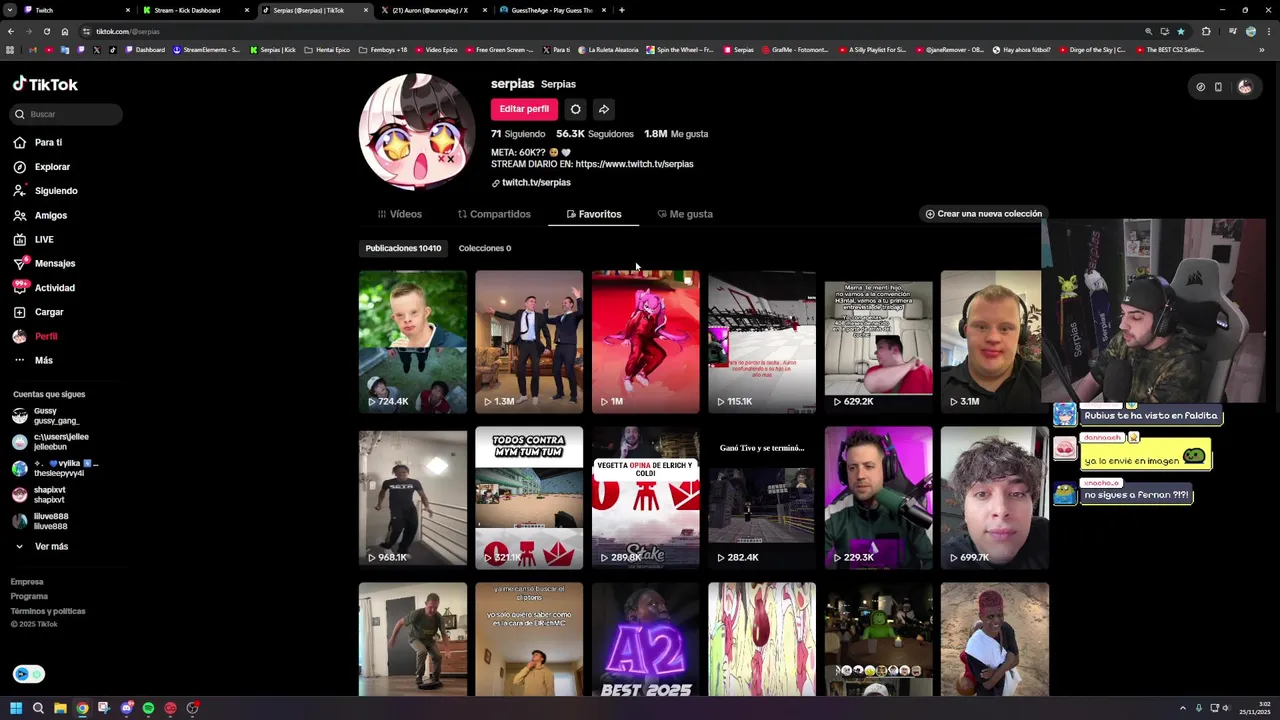Image resolution: width=1280 pixels, height=720 pixels.
Task: Open File Explorer from the taskbar
Action: coord(60,708)
